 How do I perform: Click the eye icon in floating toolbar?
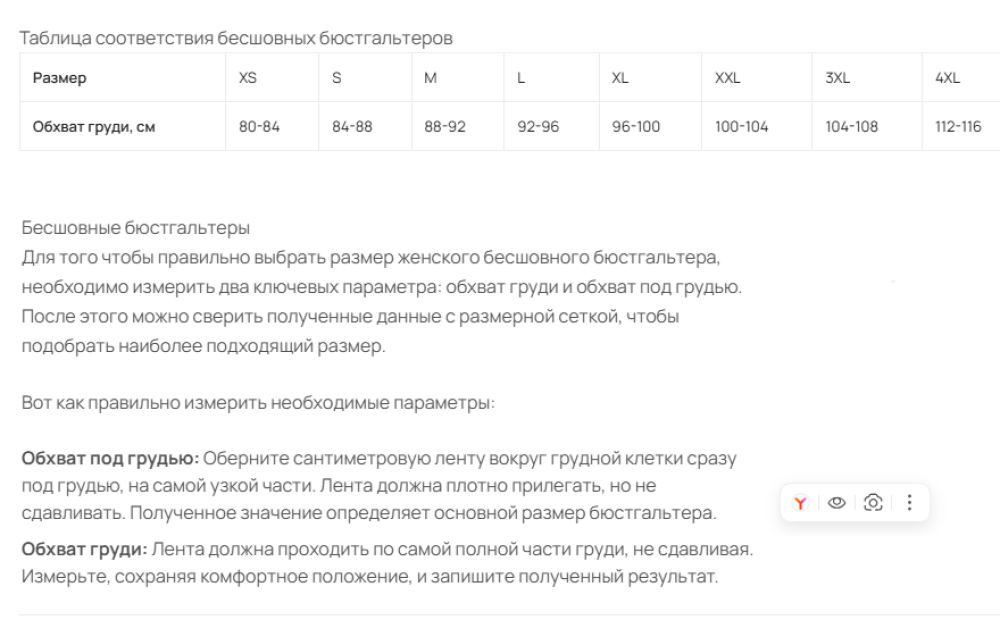(x=836, y=503)
